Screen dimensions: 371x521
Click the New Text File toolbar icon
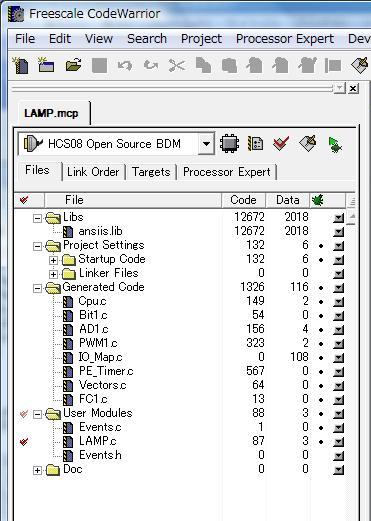coord(21,65)
